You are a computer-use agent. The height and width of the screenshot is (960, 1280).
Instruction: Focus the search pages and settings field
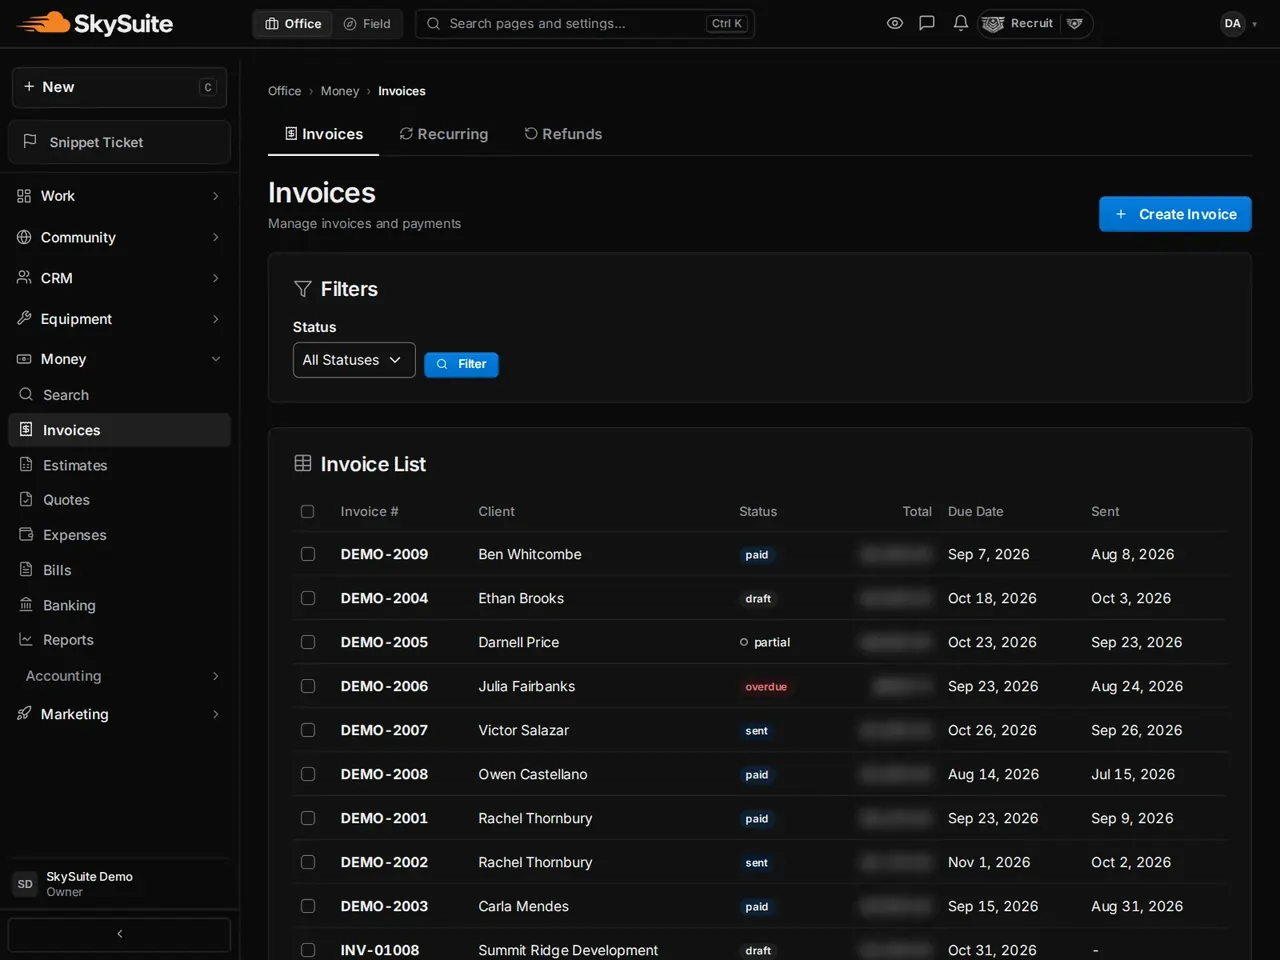pyautogui.click(x=585, y=24)
